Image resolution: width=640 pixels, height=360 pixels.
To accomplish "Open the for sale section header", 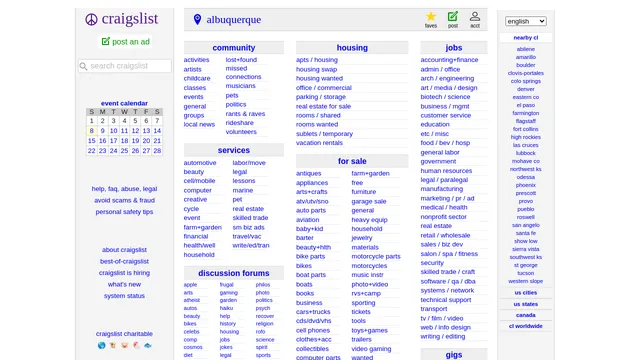I will pos(352,161).
